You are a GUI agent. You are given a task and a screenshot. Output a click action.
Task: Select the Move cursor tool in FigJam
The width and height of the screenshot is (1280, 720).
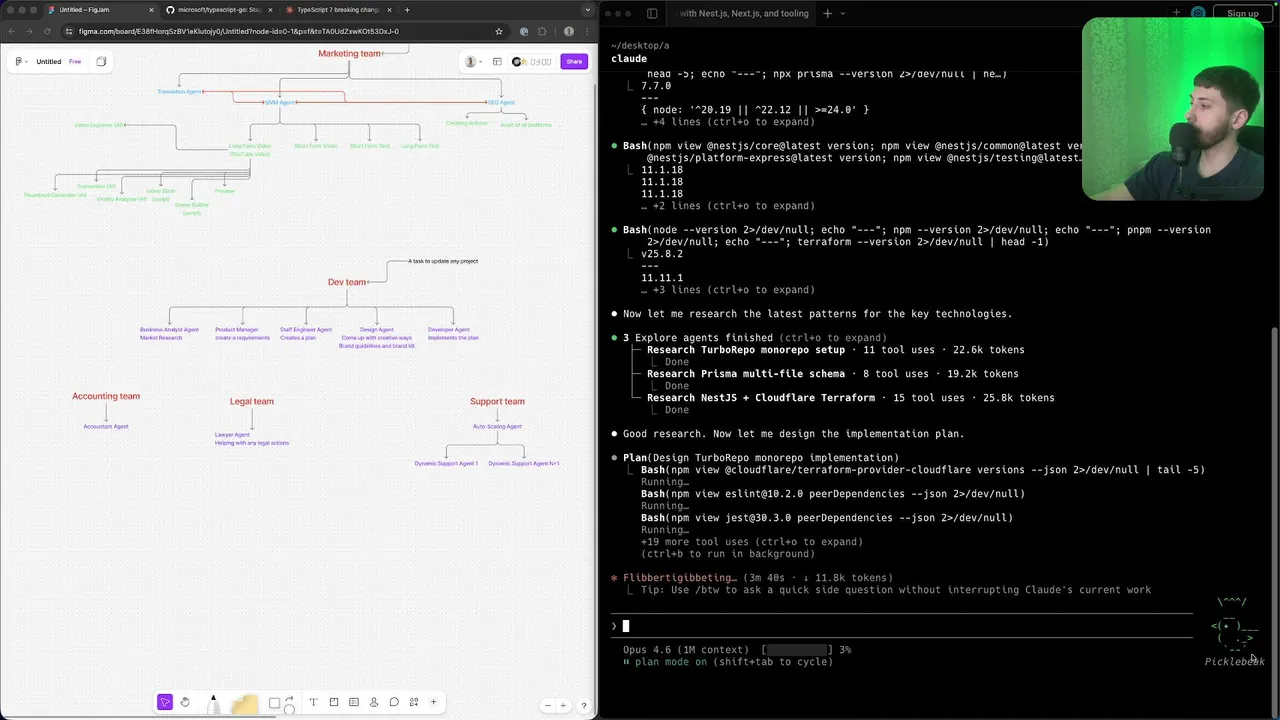165,702
